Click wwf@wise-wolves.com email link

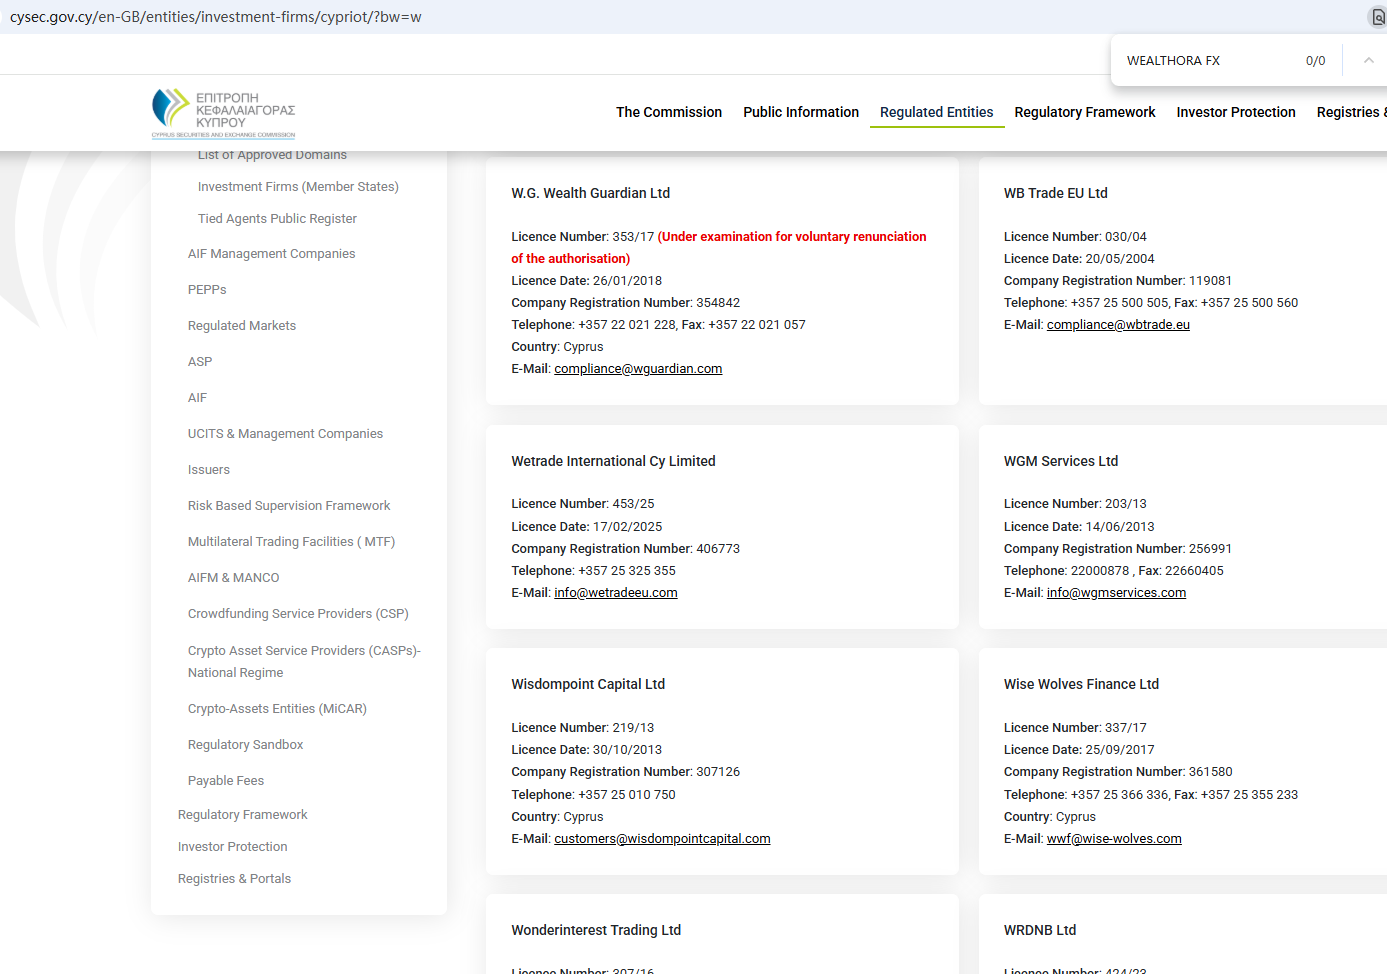point(1114,839)
